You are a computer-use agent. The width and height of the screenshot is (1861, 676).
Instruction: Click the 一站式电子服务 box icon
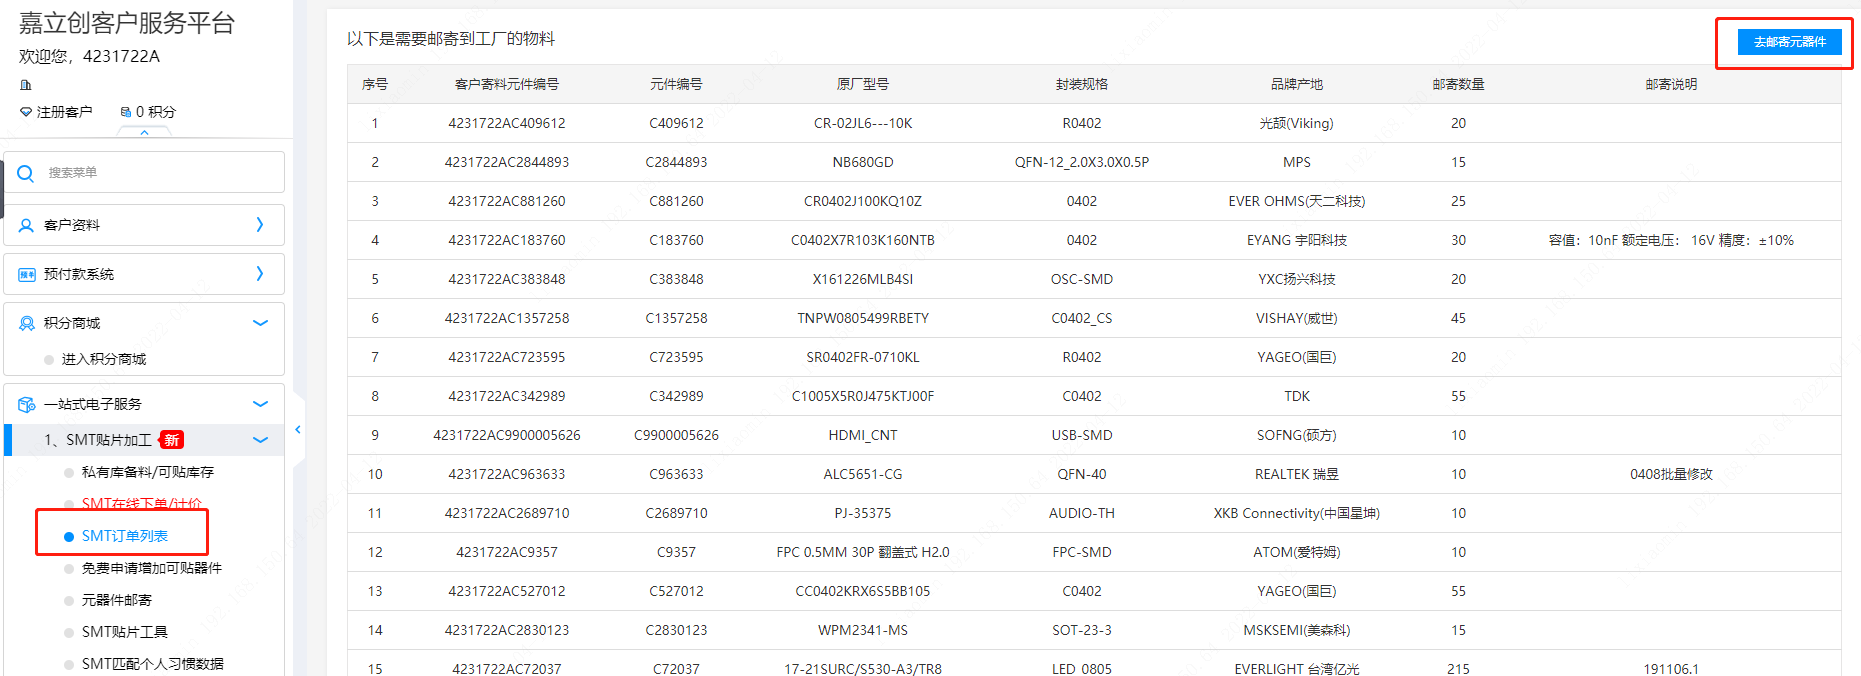point(26,404)
